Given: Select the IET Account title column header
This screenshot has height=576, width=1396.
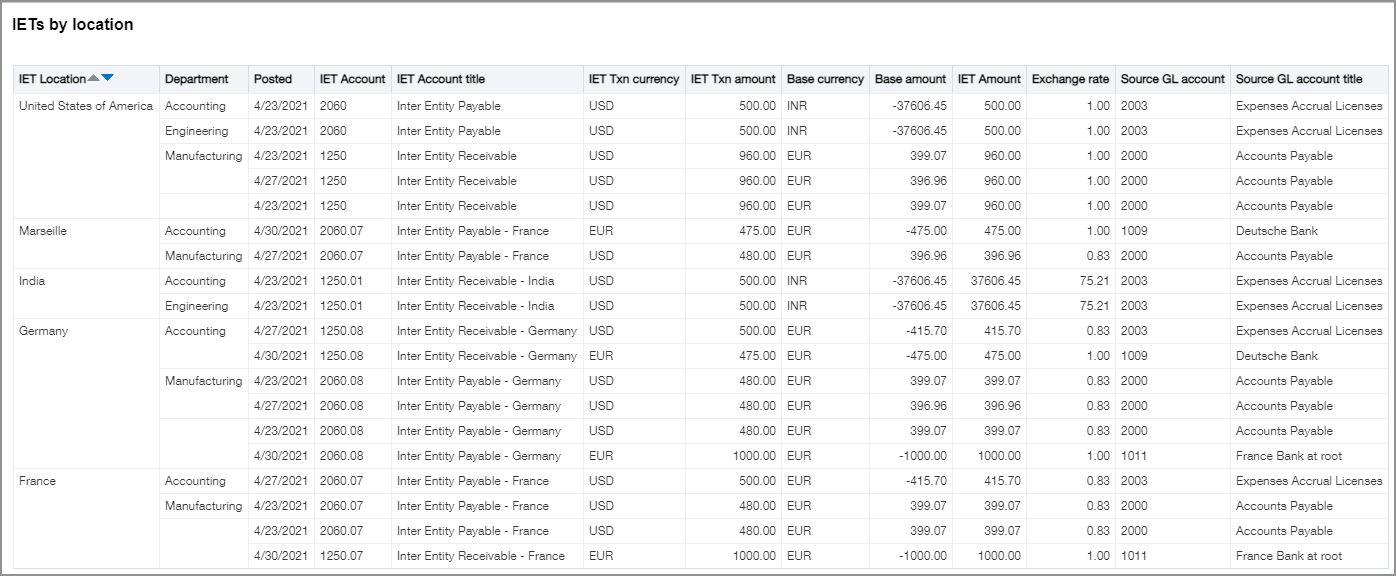Looking at the screenshot, I should coord(440,79).
